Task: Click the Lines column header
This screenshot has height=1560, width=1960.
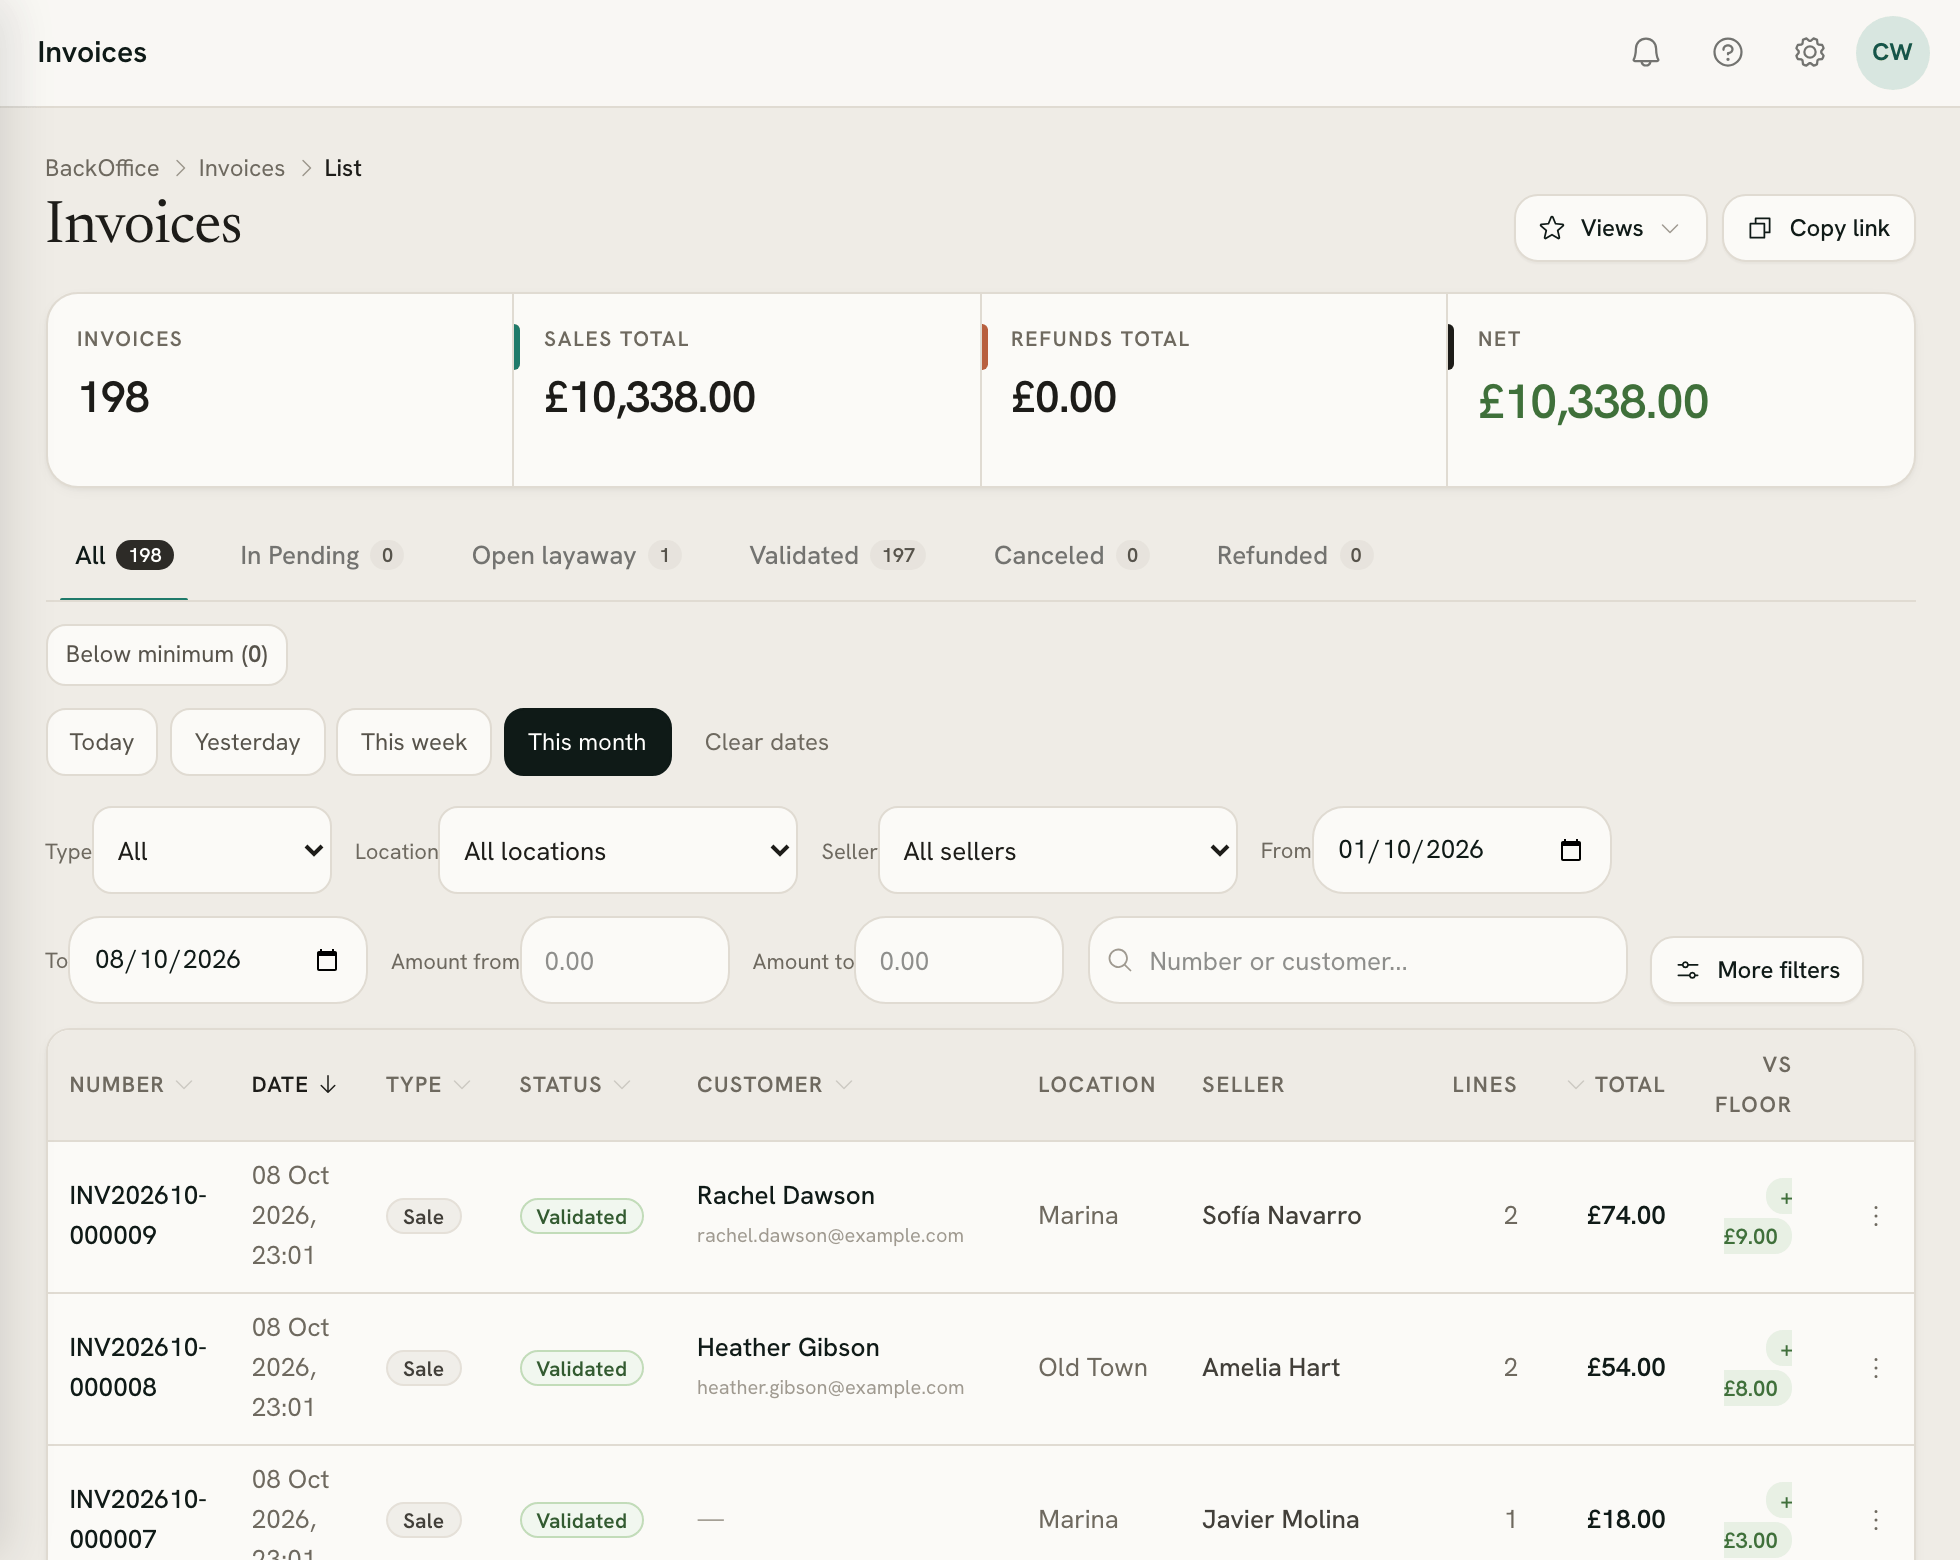Action: 1484,1085
